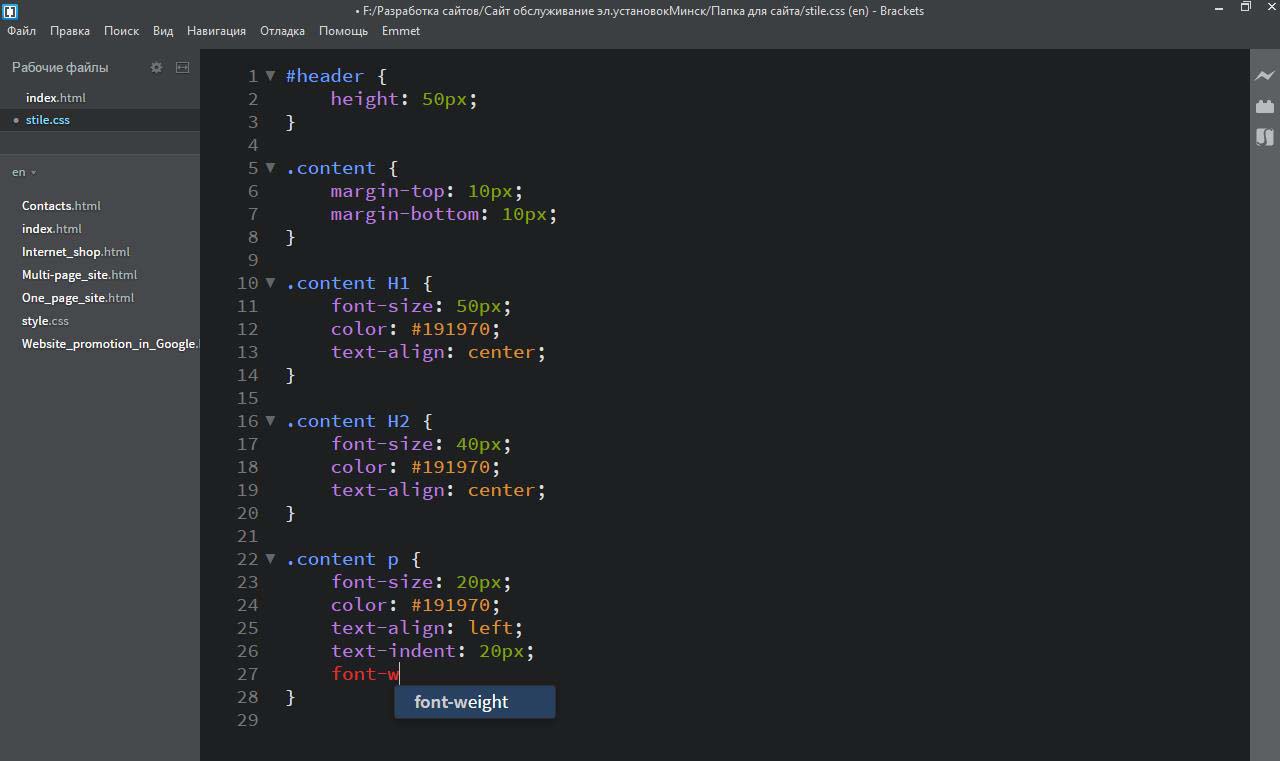The image size is (1280, 761).
Task: Click the split view icon beside the gear
Action: [x=182, y=67]
